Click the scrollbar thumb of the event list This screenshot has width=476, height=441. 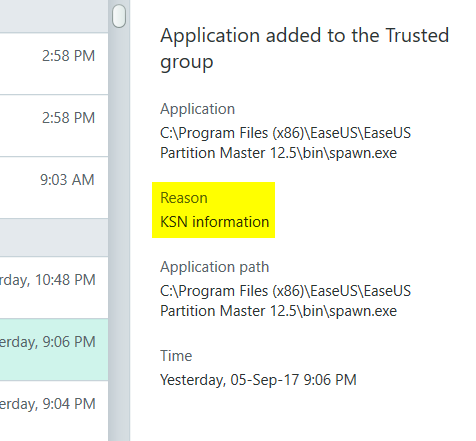click(x=119, y=16)
